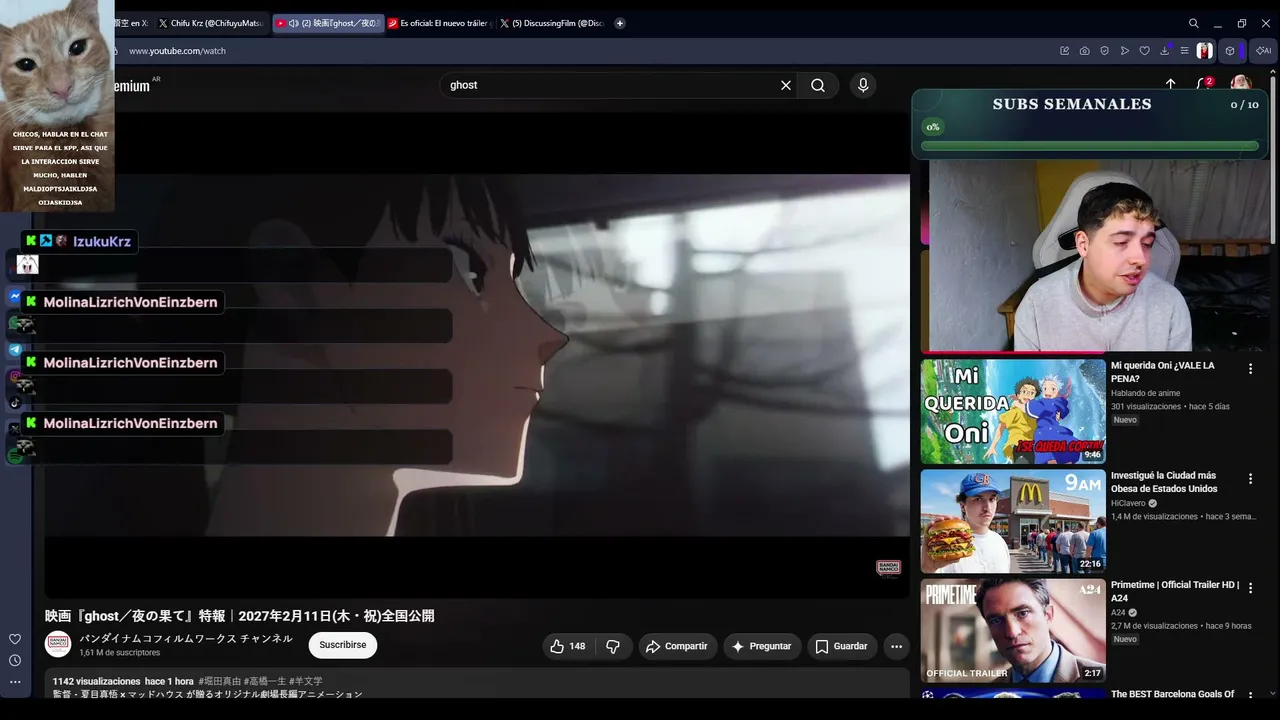Open the McDonald's 9AM video thumbnail
The height and width of the screenshot is (720, 1280).
[1013, 521]
